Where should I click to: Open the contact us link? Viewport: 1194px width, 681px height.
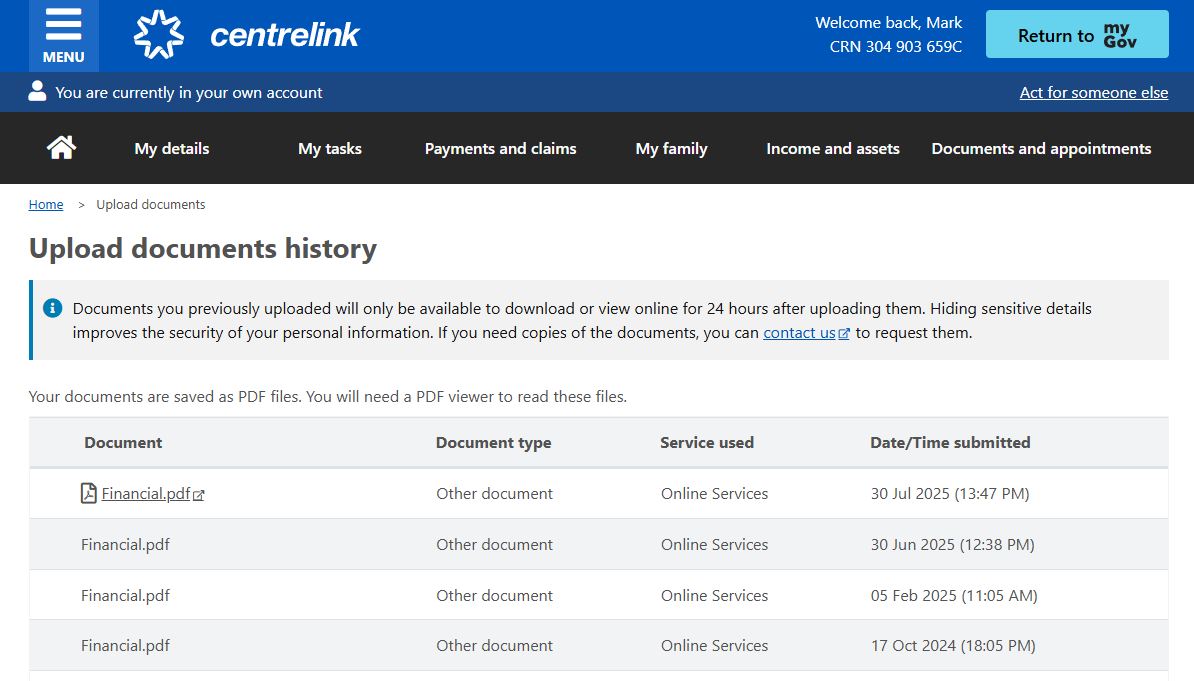coord(798,333)
